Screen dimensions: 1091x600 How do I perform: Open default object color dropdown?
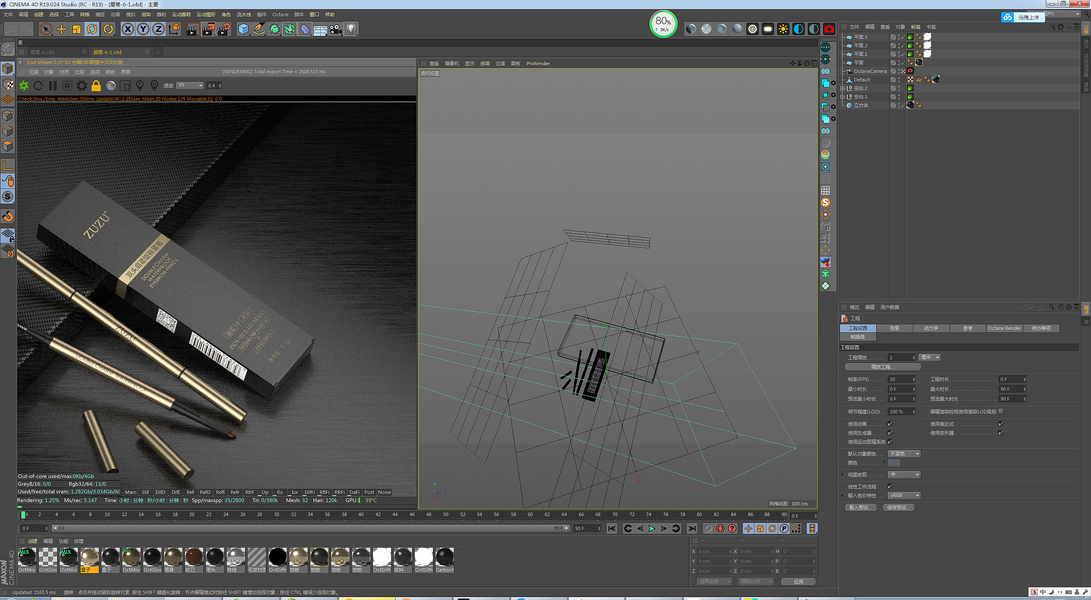(904, 453)
